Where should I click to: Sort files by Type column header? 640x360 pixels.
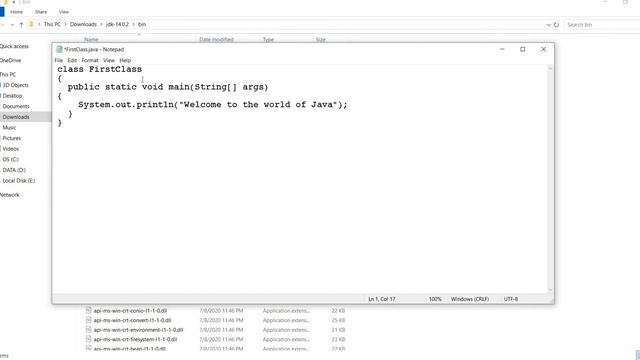(268, 40)
